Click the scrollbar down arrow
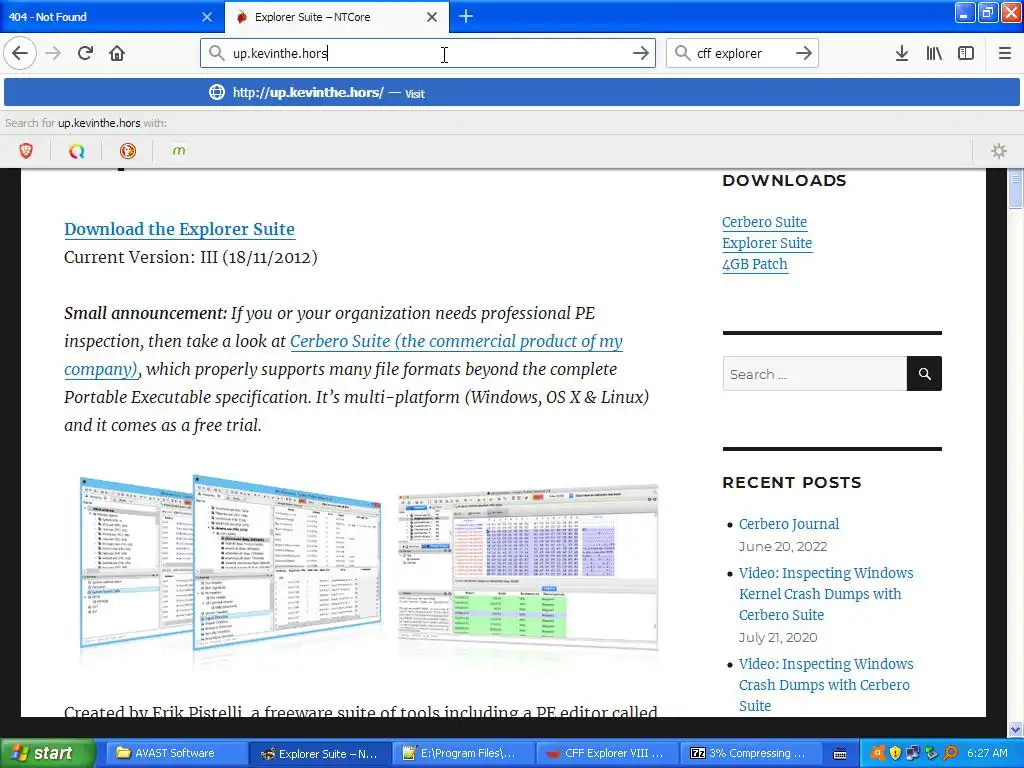 coord(1015,729)
